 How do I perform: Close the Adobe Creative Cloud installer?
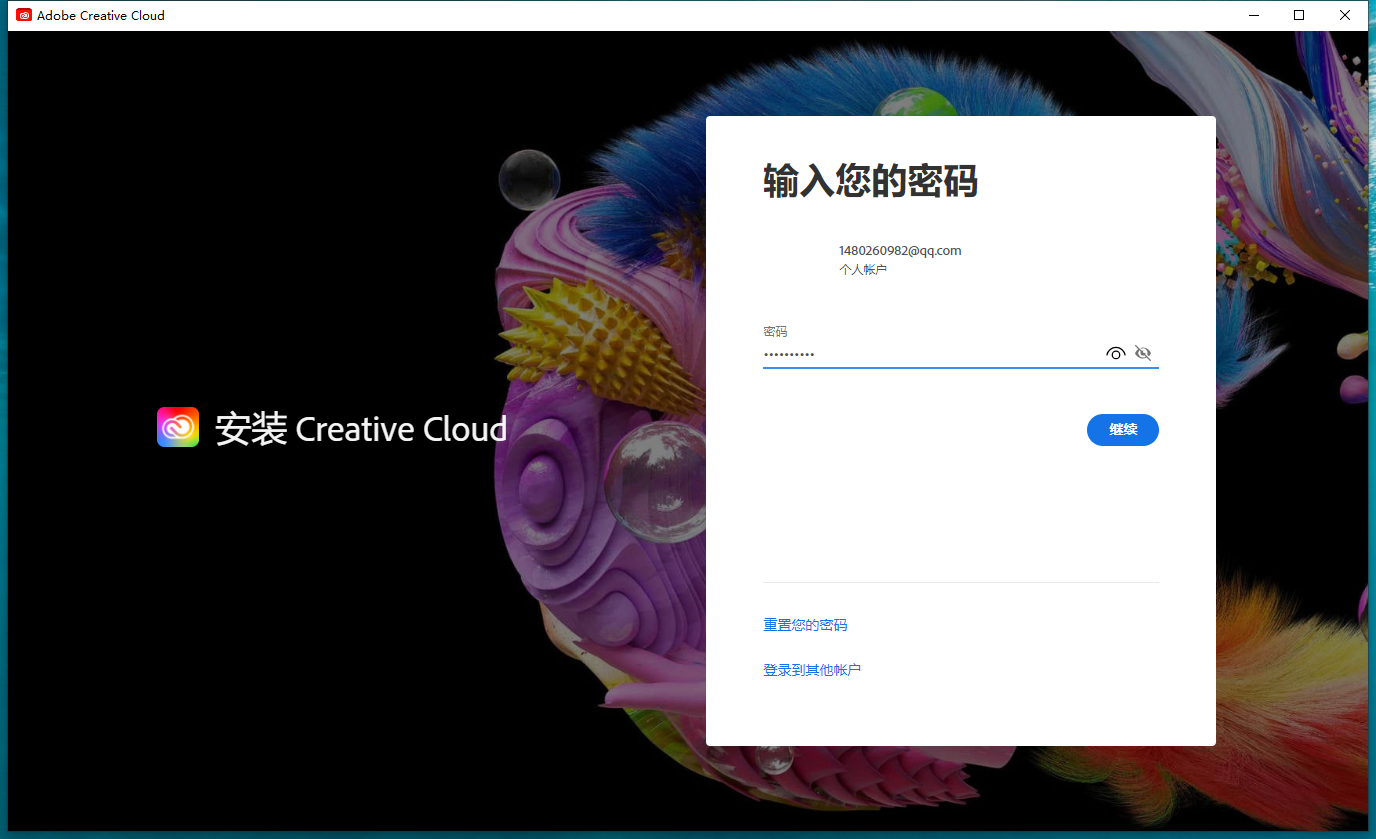1344,15
